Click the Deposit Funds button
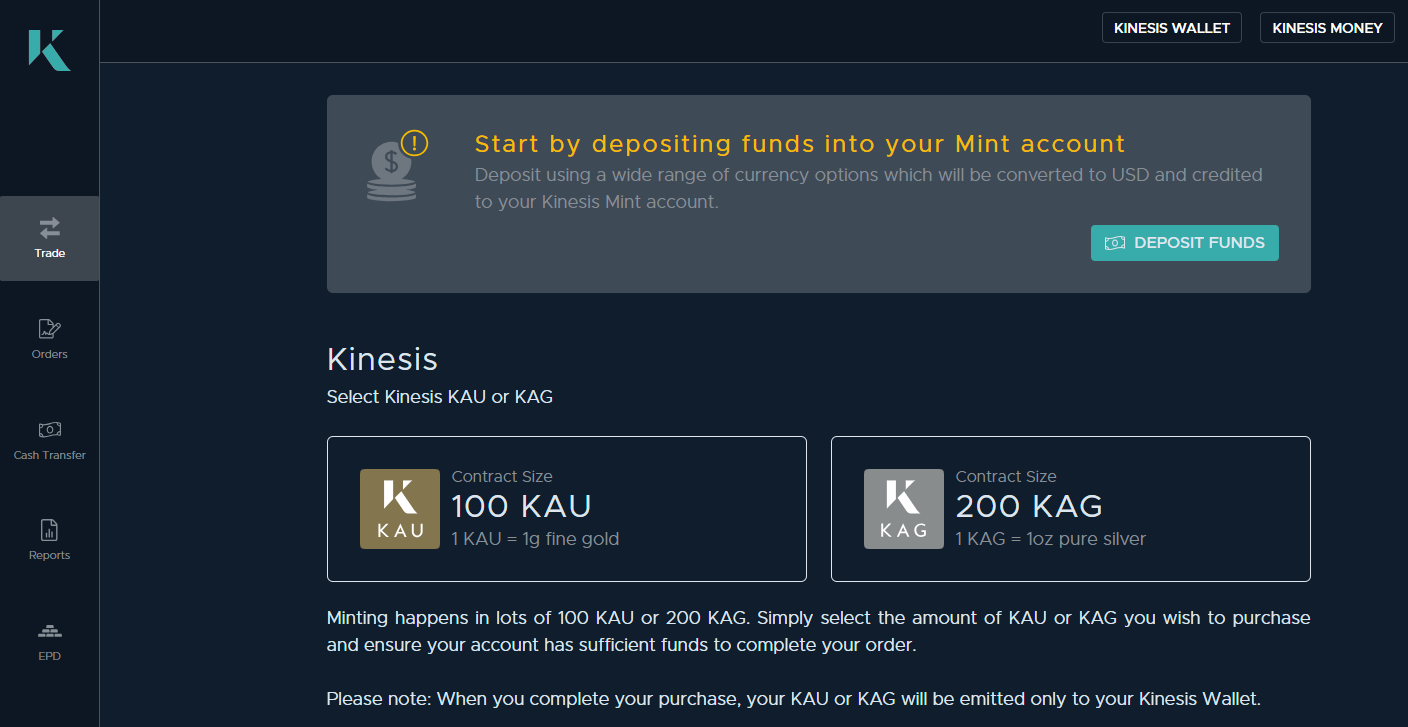 click(x=1185, y=243)
